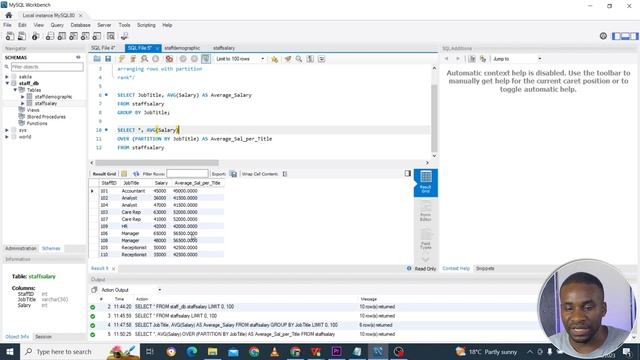The height and width of the screenshot is (360, 640).
Task: Toggle auto-commit mode button
Action: point(206,59)
